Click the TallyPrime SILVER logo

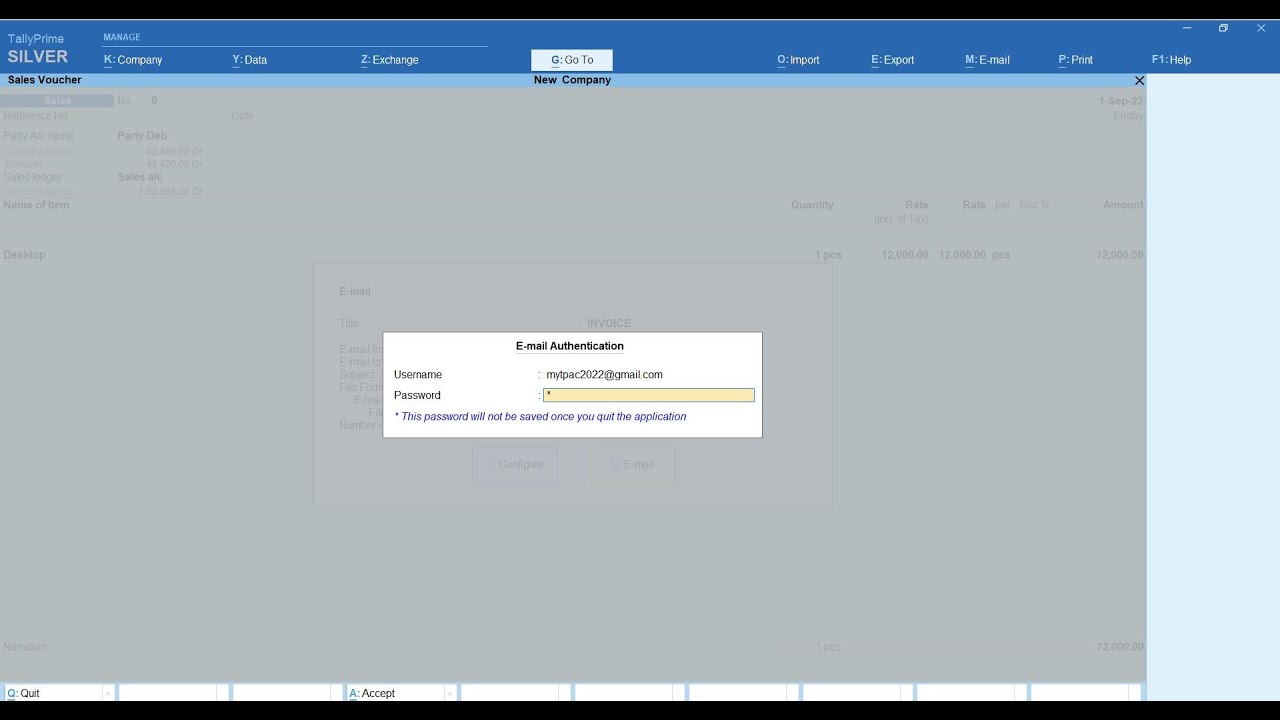click(38, 49)
